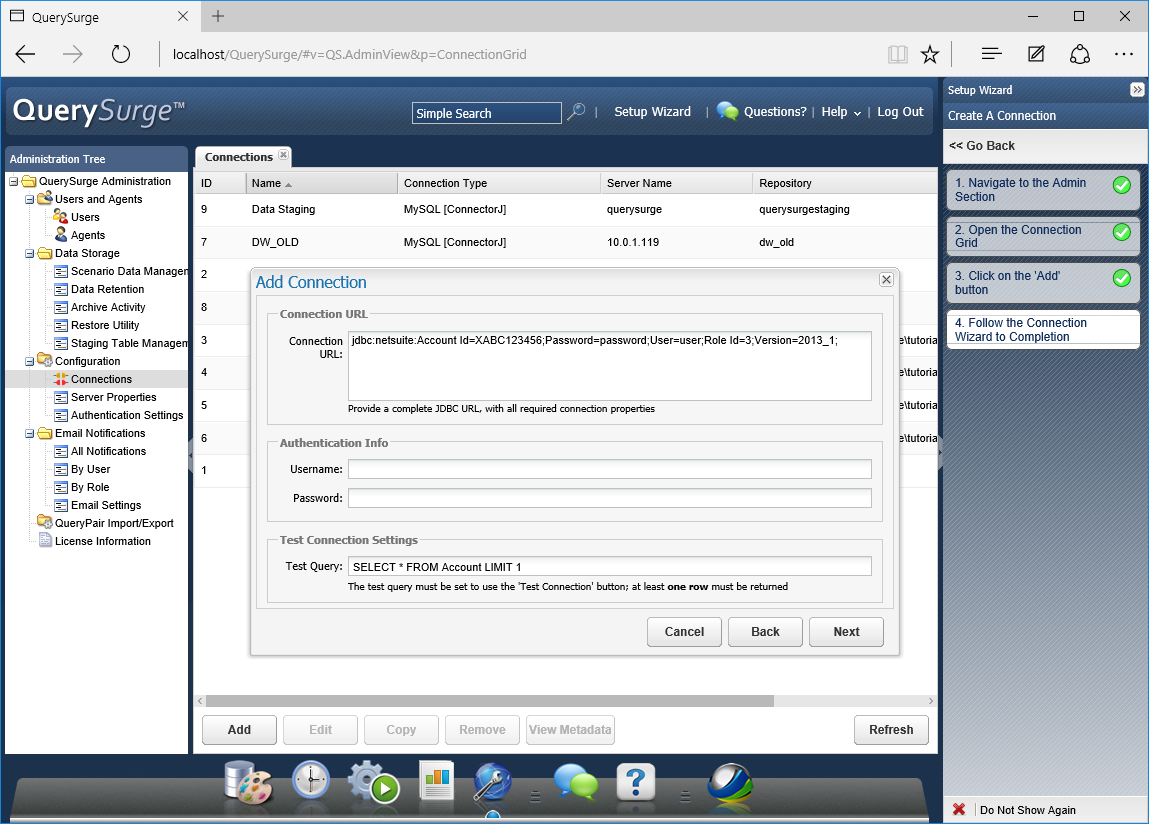Screen dimensions: 1149x824
Task: Click the magnifying glass search icon
Action: tap(576, 113)
